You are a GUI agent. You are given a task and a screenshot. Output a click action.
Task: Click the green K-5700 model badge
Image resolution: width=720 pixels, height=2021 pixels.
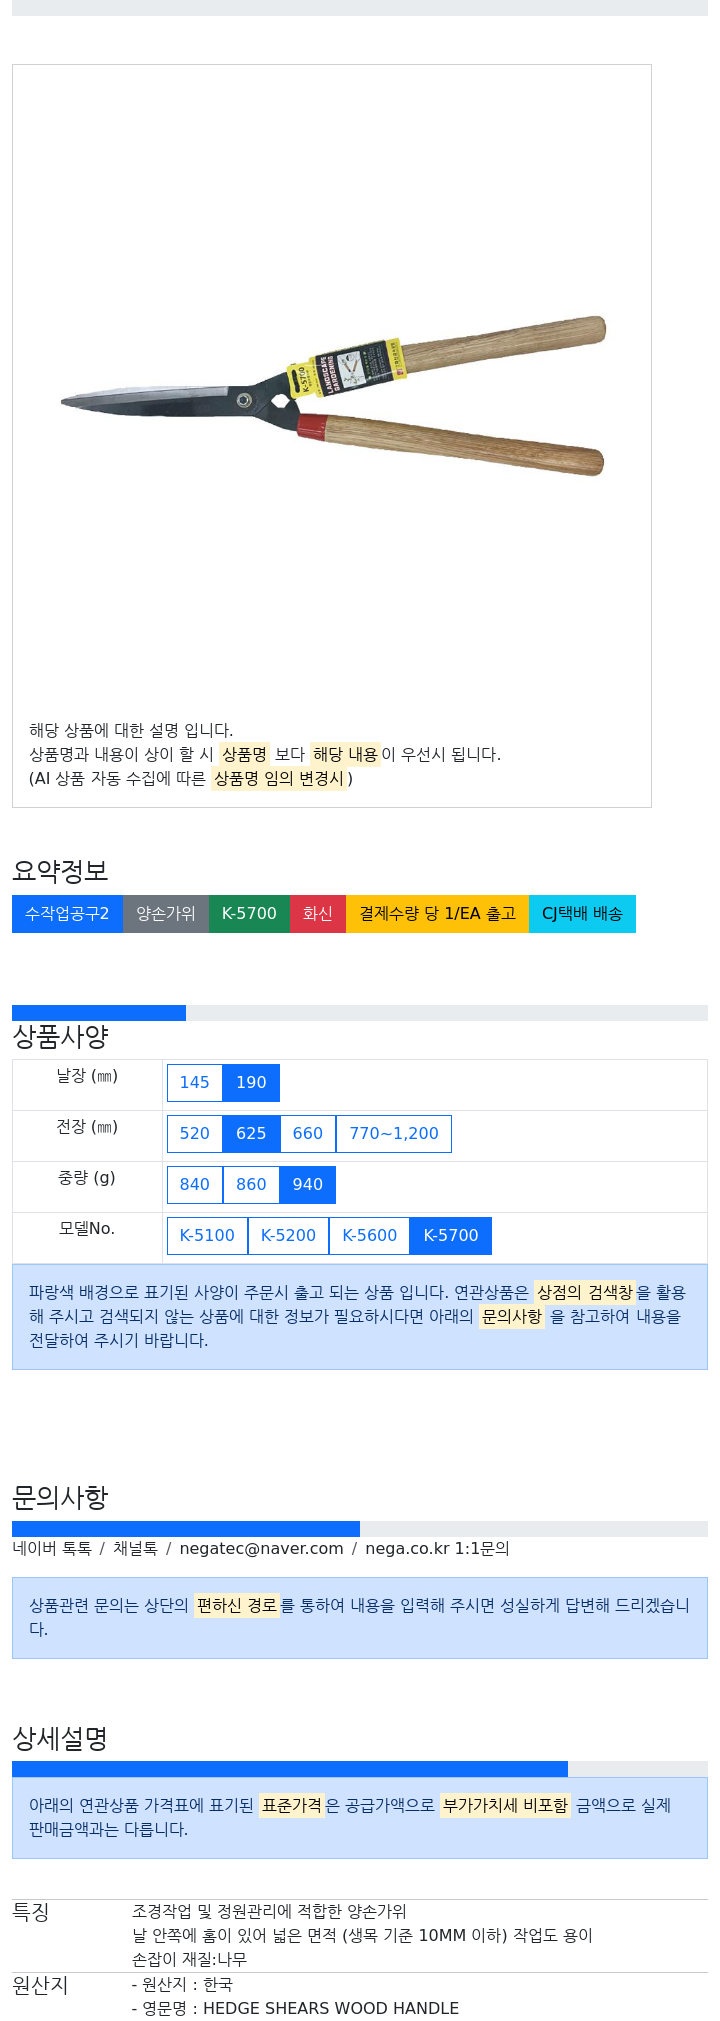249,914
